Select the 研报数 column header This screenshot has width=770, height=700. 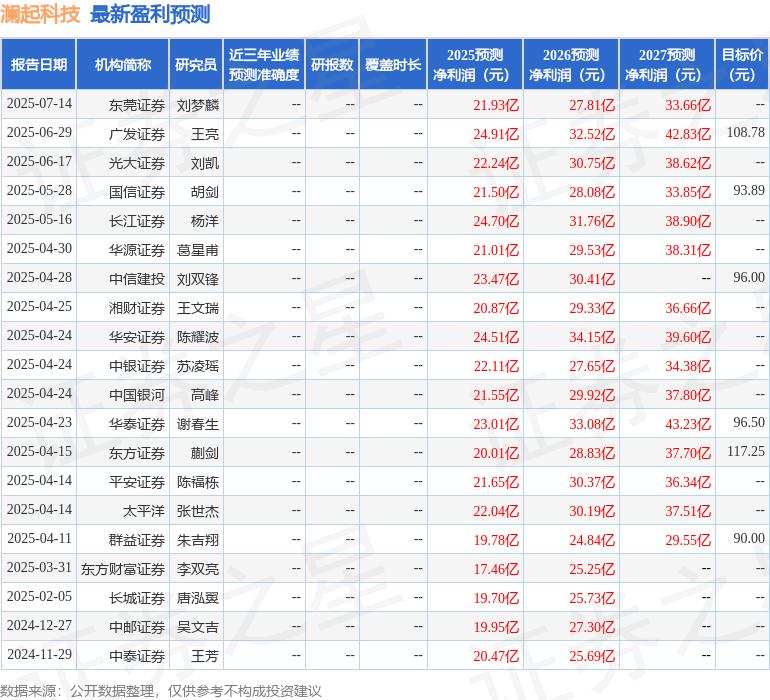click(332, 65)
